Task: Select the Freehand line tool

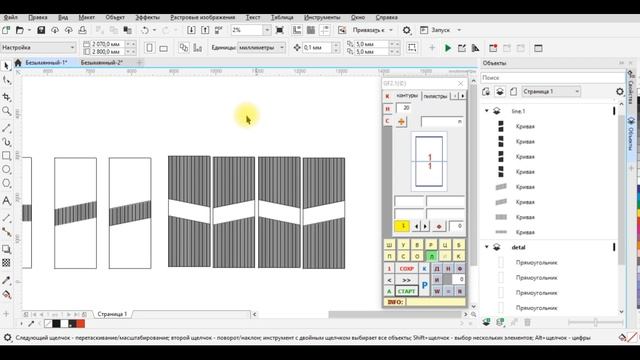Action: 6,128
